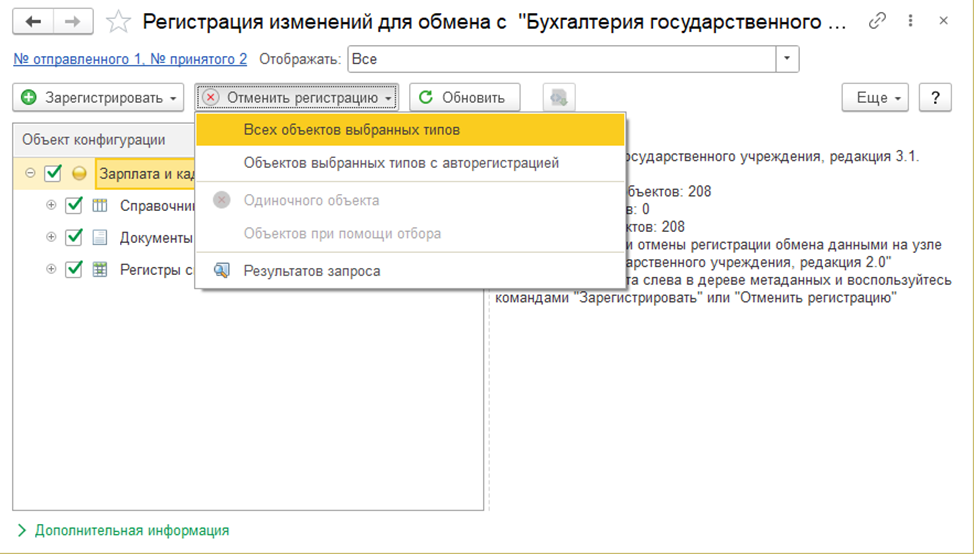Expand the Регистры tree node
The width and height of the screenshot is (974, 554).
(51, 269)
